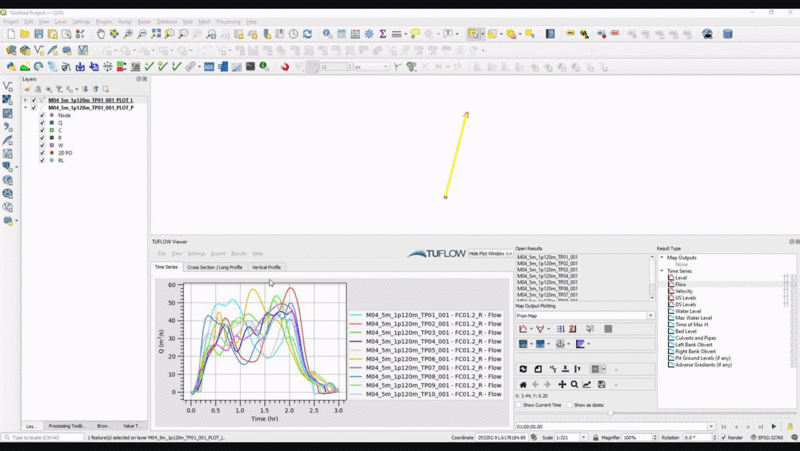
Task: Enable the Show as dates checkbox
Action: [569, 405]
